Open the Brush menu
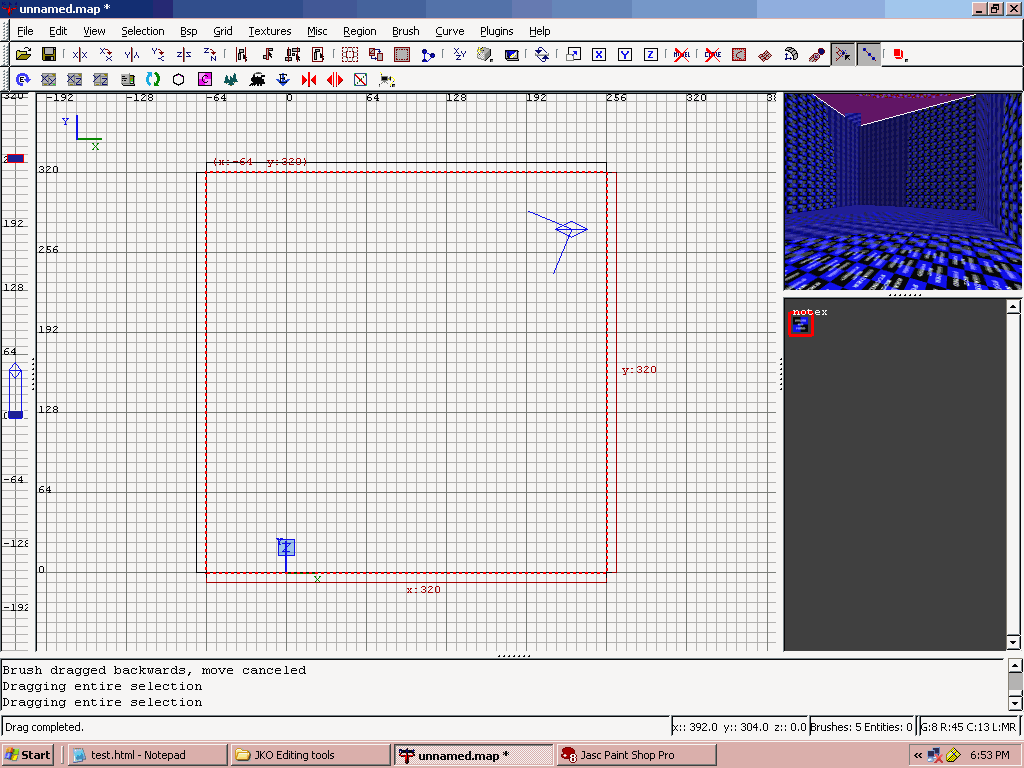The image size is (1024, 768). pyautogui.click(x=406, y=31)
